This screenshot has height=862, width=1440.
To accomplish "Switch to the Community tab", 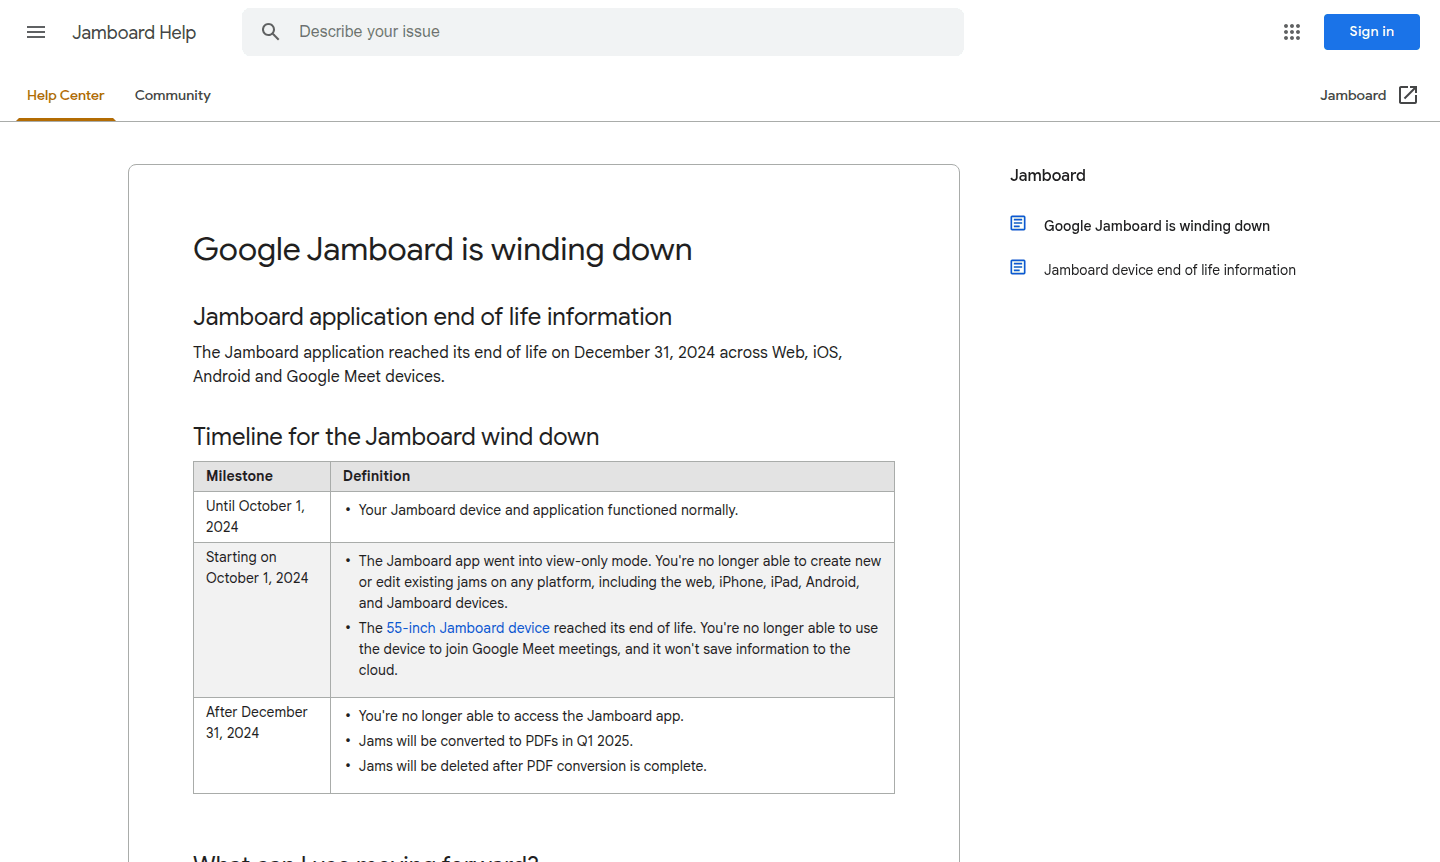I will [172, 95].
